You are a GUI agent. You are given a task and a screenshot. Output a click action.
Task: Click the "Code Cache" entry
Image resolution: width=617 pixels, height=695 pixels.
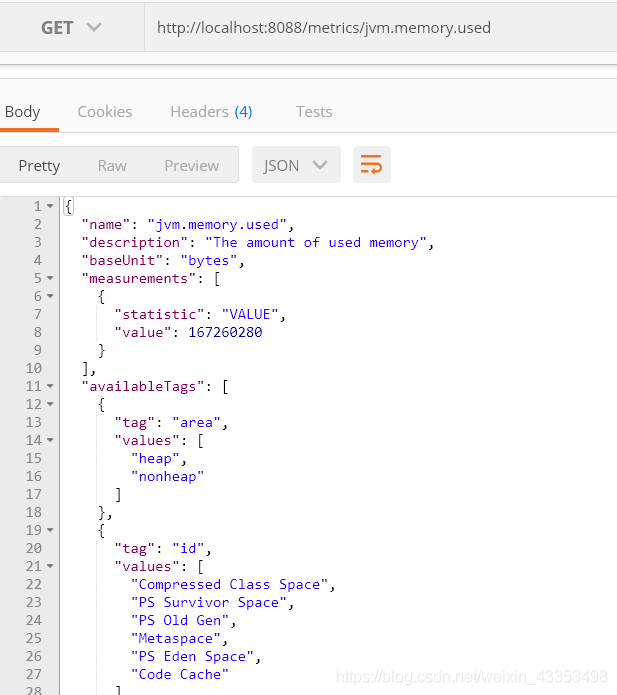point(180,675)
